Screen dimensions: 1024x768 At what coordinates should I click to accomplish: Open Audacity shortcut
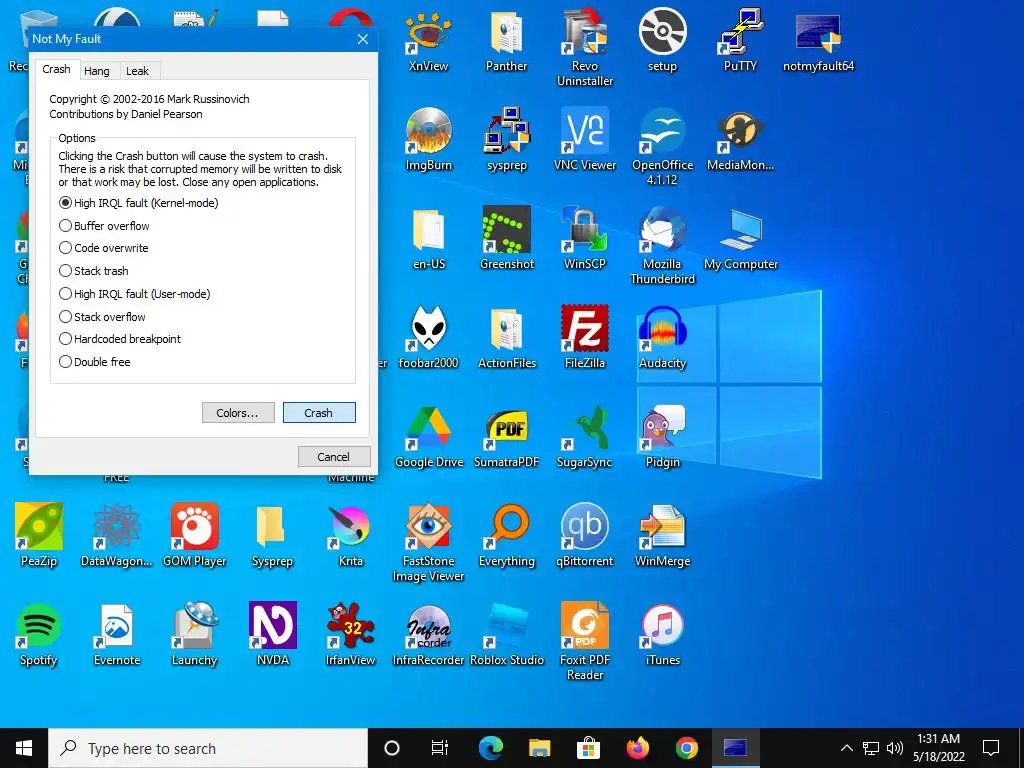click(x=662, y=338)
